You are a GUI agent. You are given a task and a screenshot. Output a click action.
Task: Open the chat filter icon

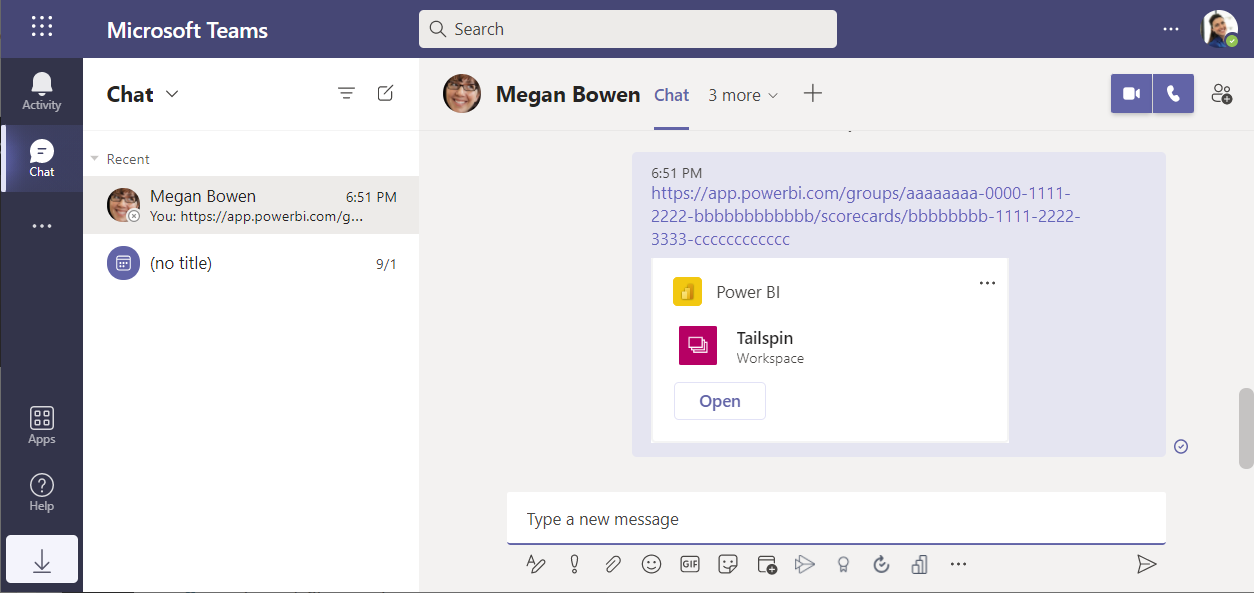click(x=346, y=93)
